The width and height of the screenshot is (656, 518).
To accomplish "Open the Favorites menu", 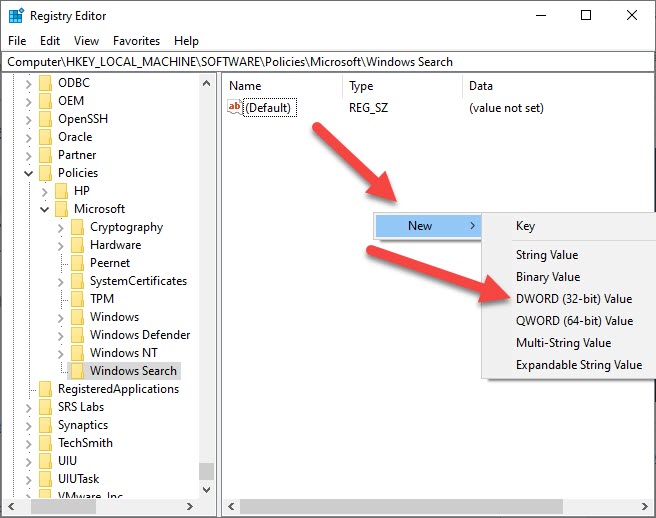I will click(x=136, y=41).
